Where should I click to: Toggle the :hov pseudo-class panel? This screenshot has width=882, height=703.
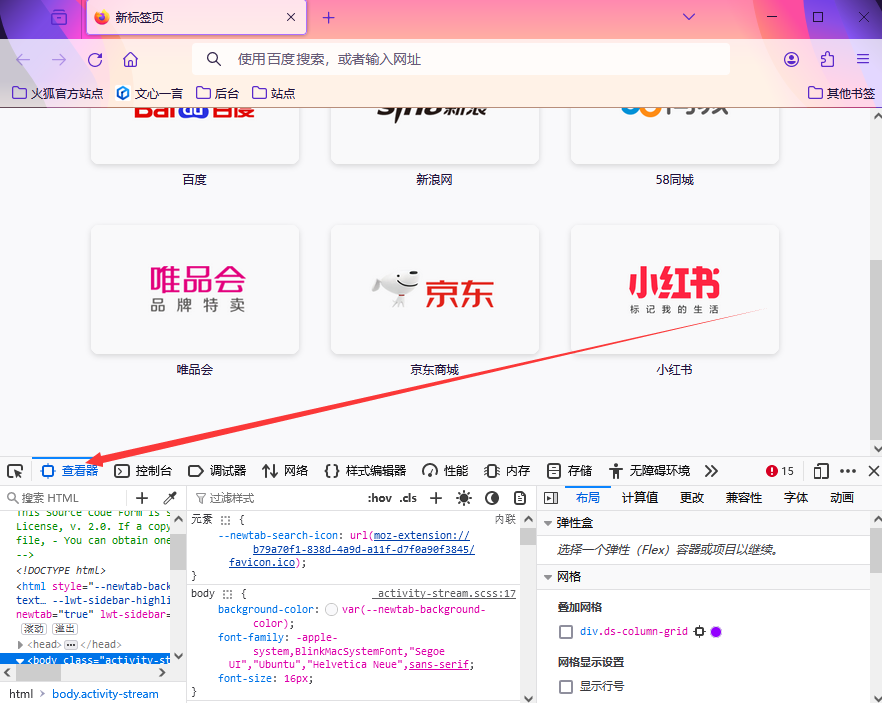(380, 498)
